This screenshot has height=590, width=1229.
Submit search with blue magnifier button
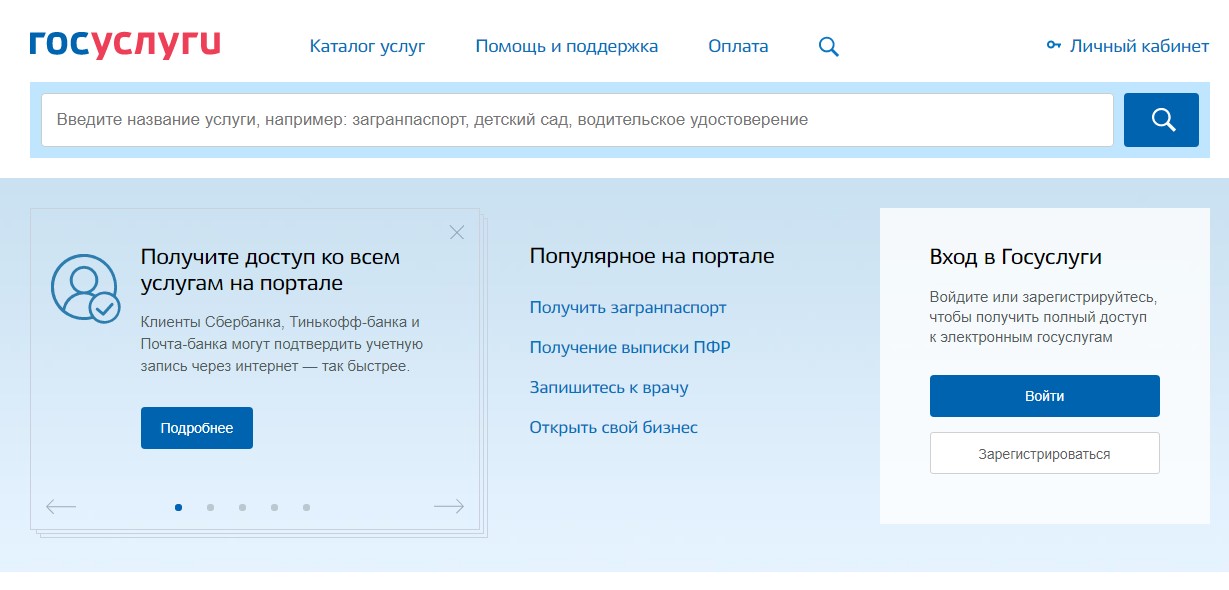1161,120
